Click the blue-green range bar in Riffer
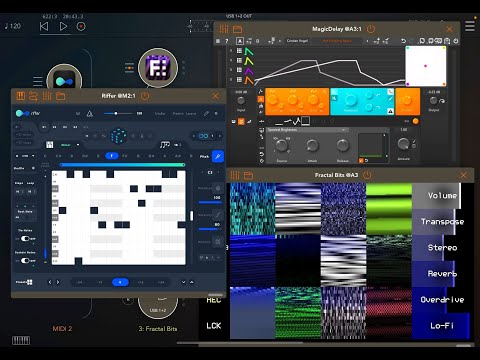Image resolution: width=480 pixels, height=360 pixels. [x=122, y=165]
